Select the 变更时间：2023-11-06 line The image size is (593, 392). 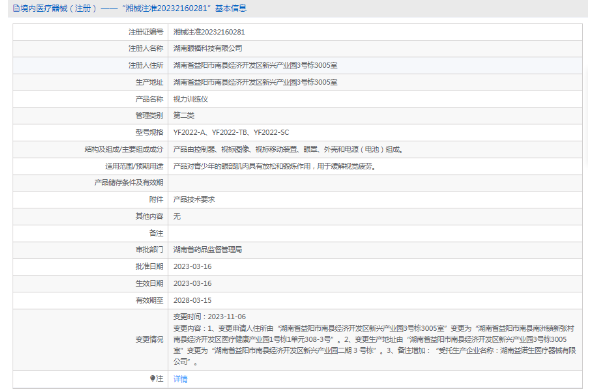pos(210,316)
